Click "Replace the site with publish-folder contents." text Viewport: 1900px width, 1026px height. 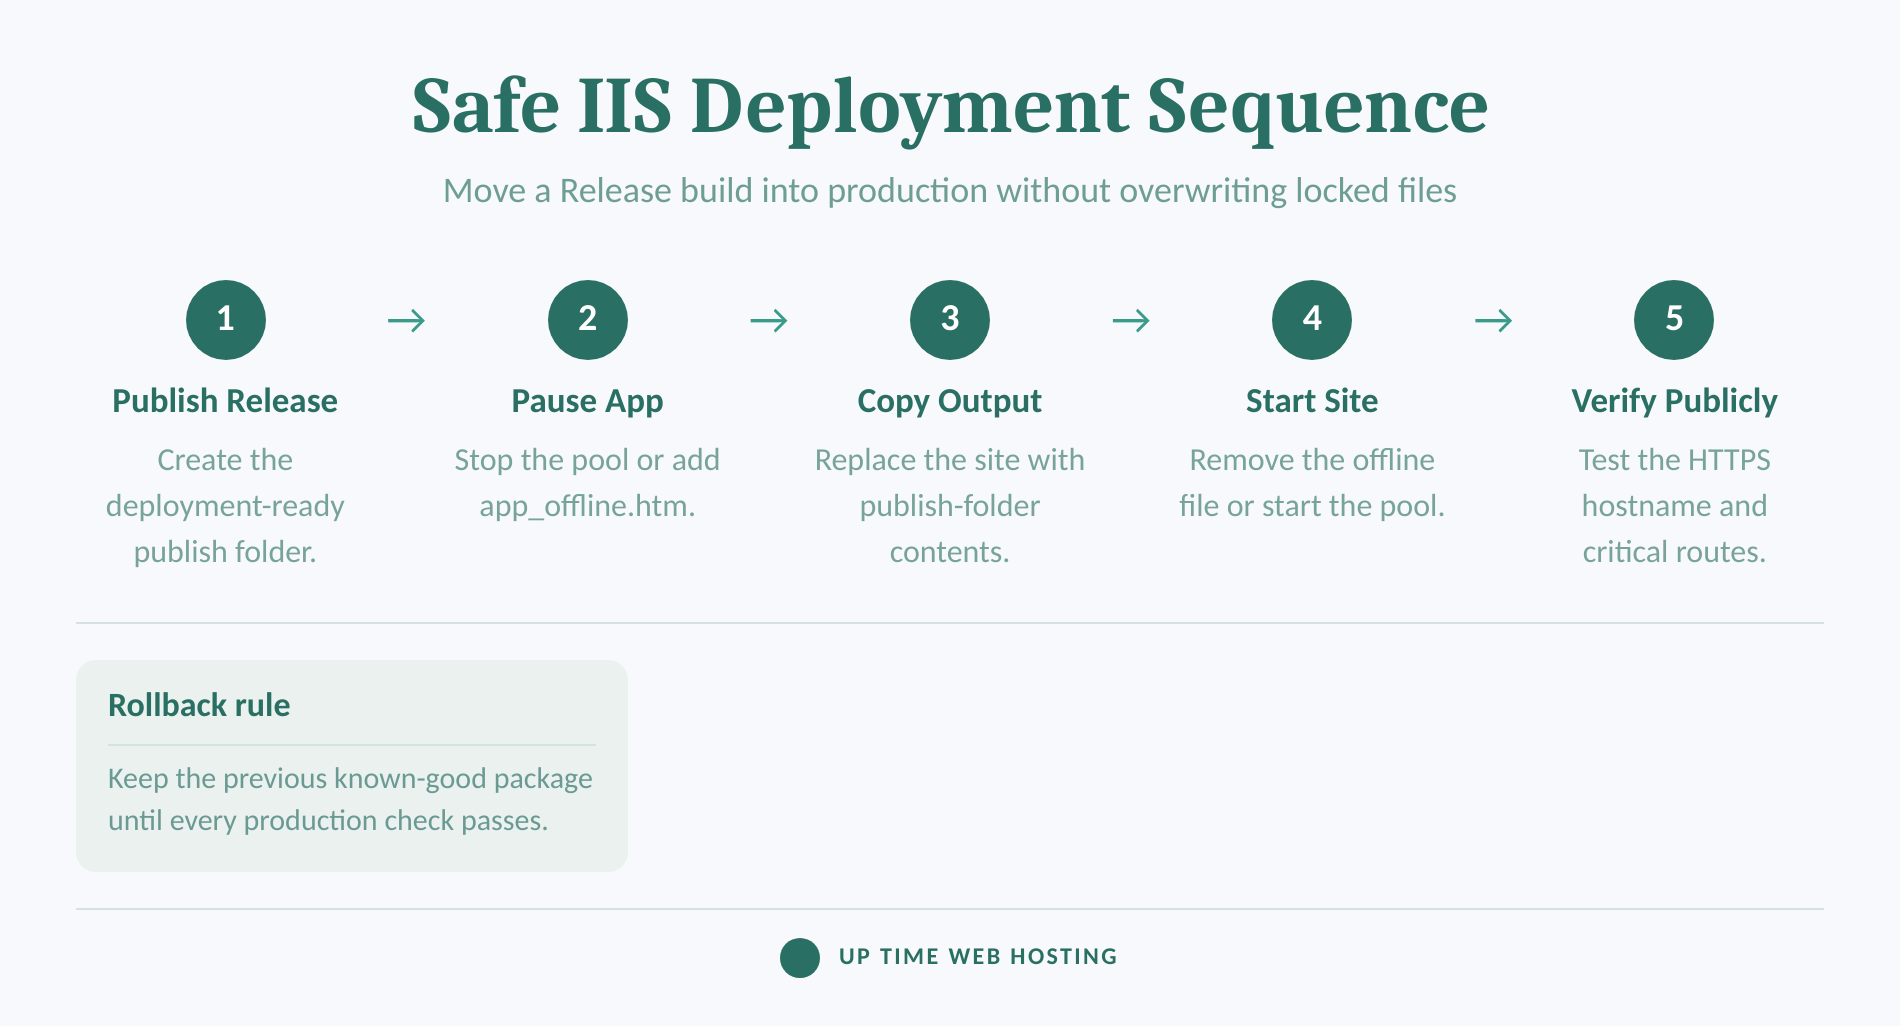point(950,506)
